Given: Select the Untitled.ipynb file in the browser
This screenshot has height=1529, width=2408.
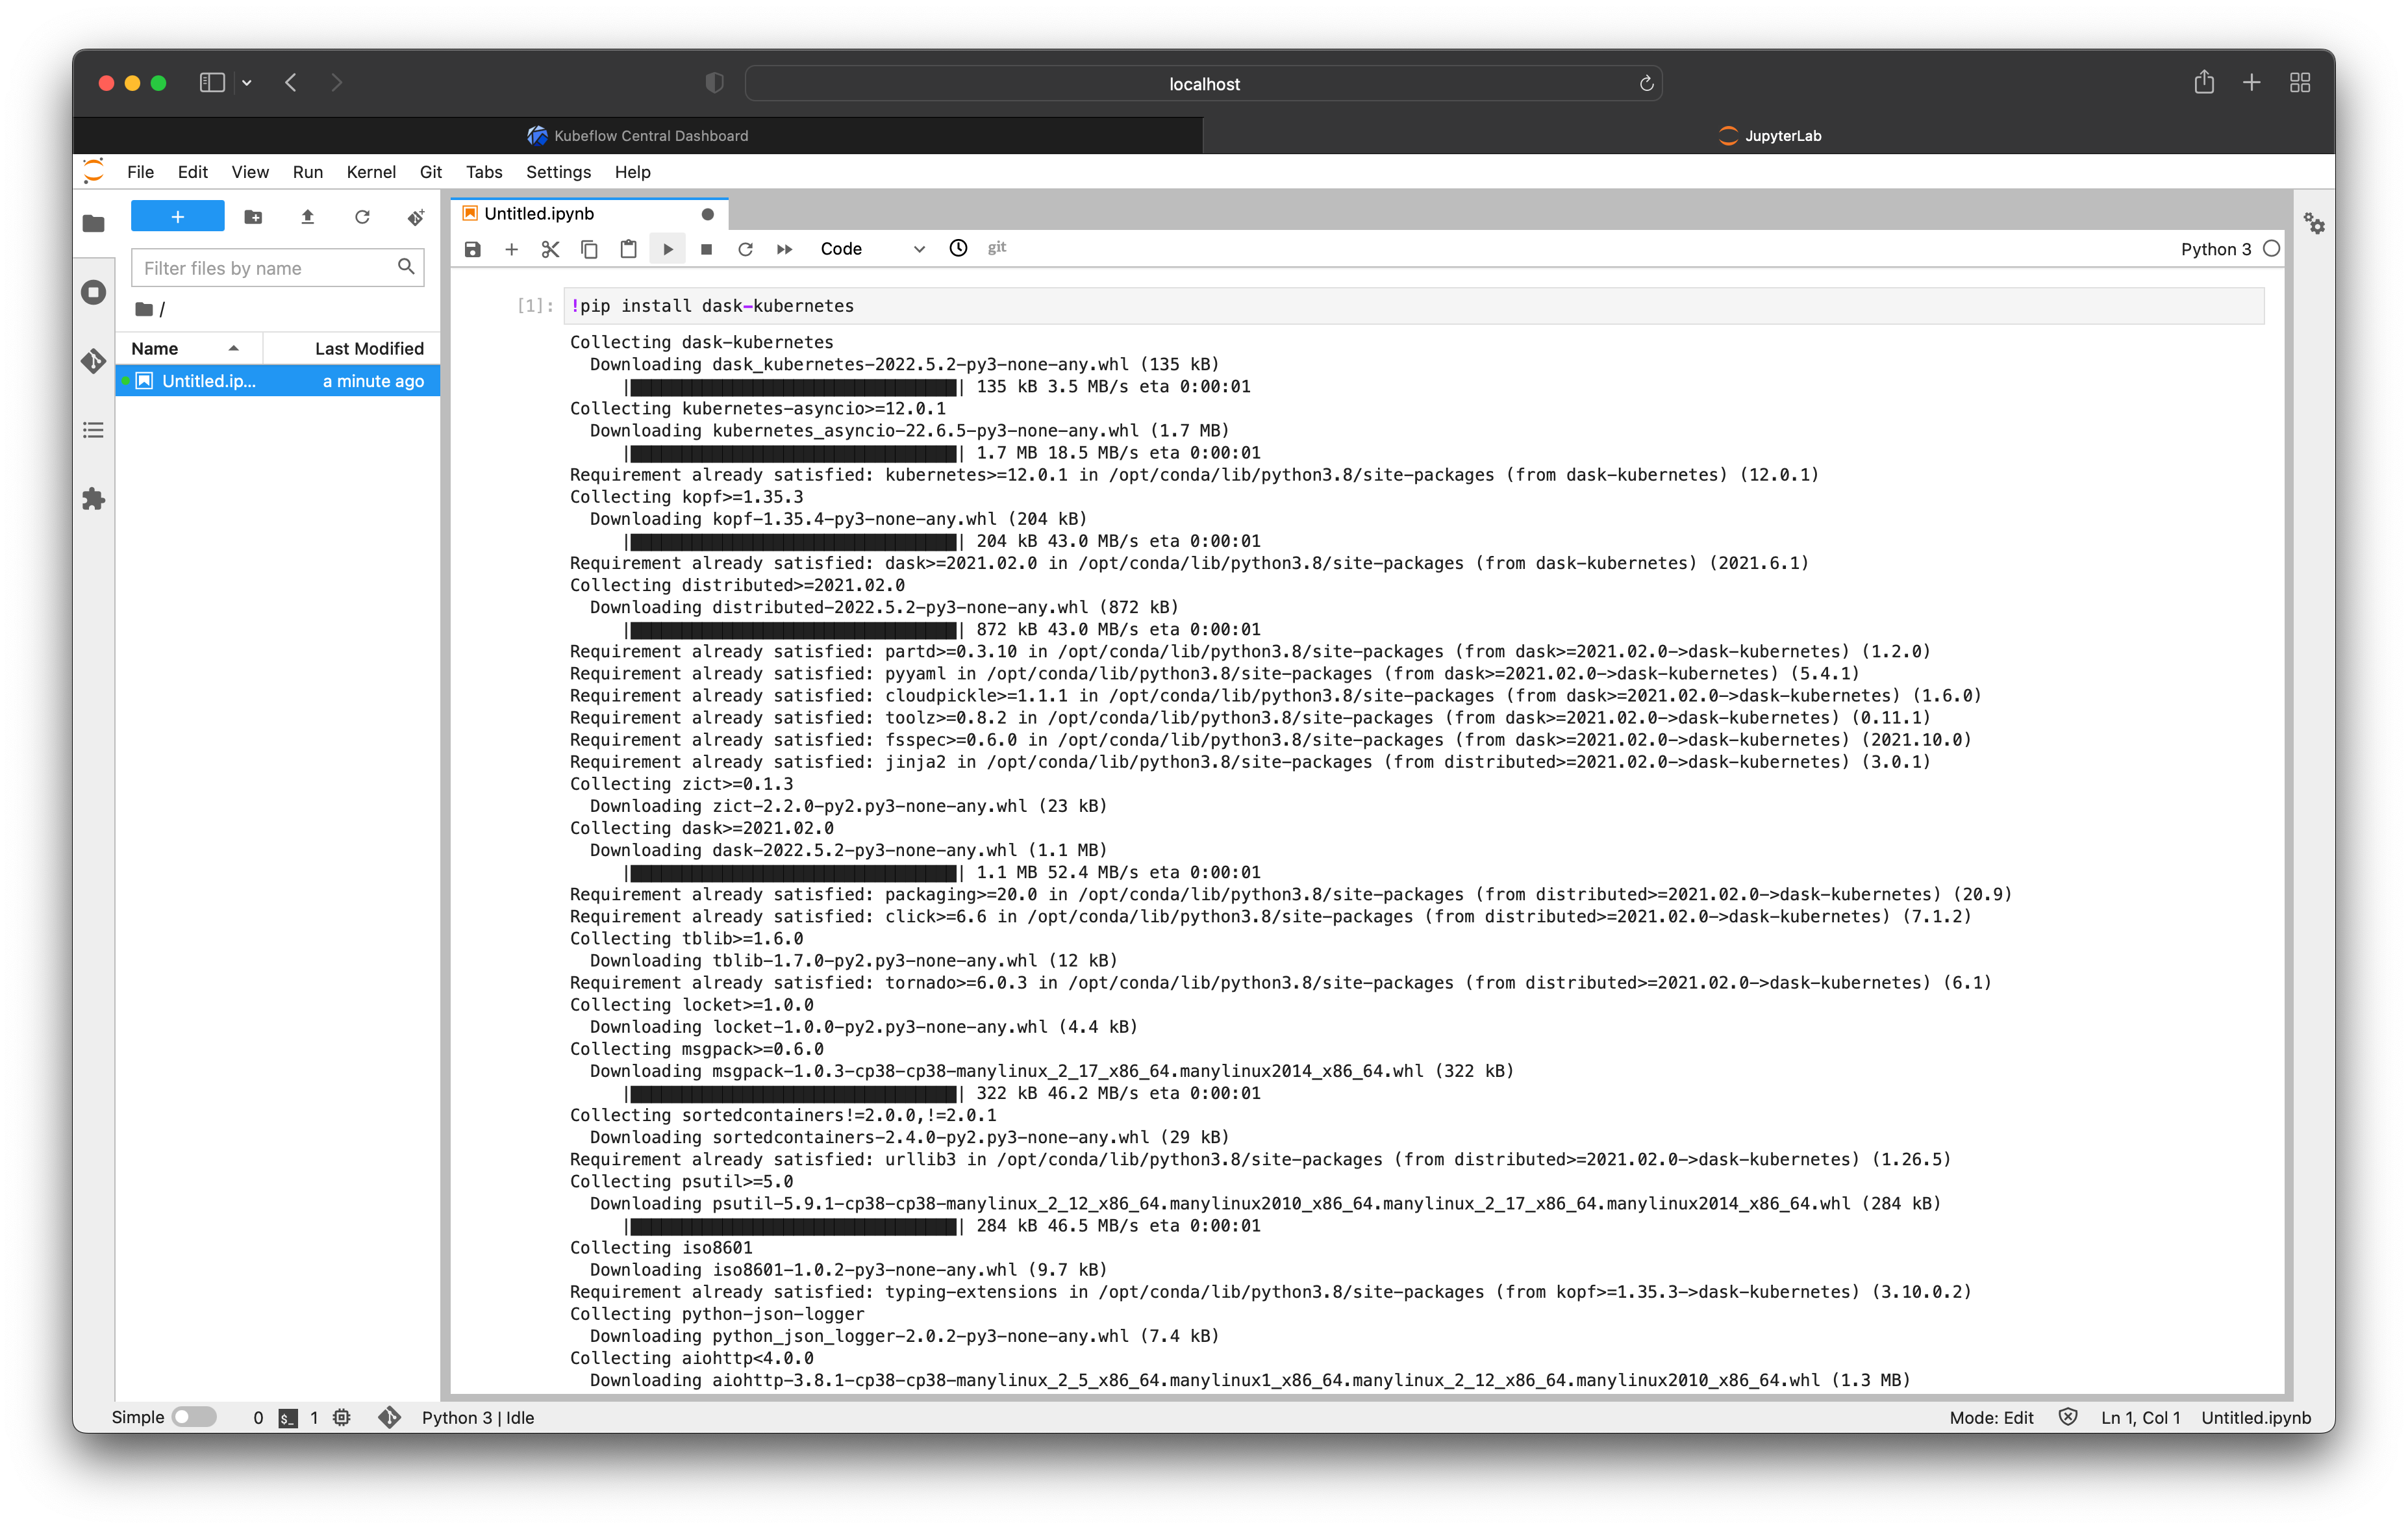Looking at the screenshot, I should [x=209, y=381].
